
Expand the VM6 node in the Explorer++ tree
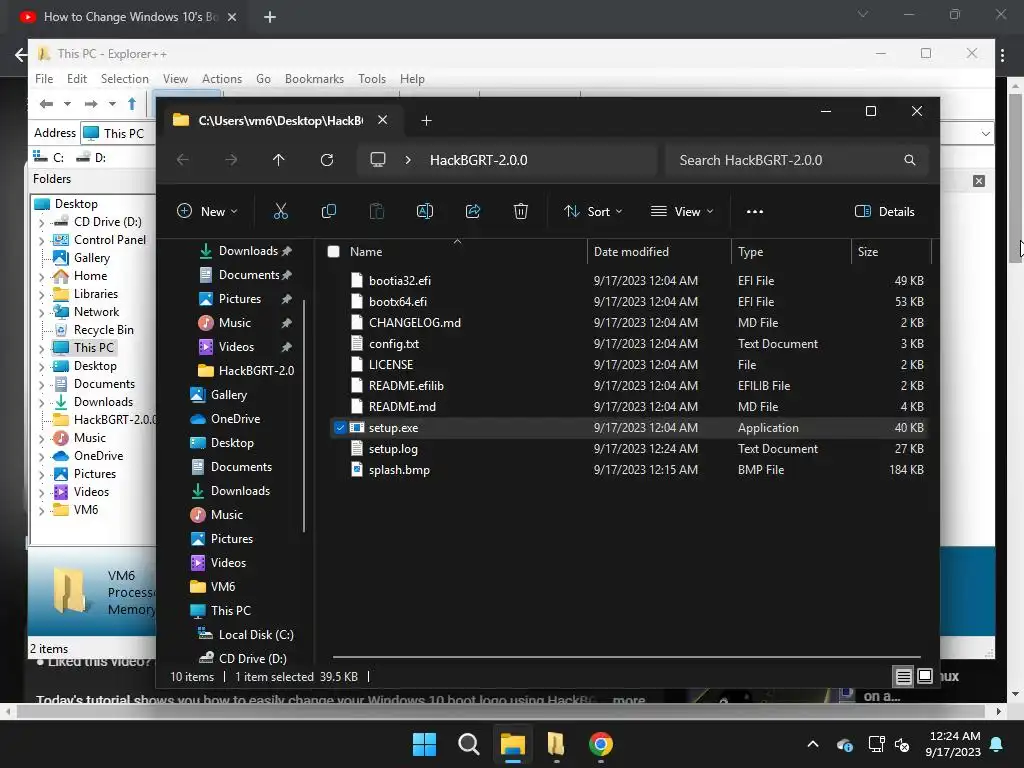click(42, 511)
